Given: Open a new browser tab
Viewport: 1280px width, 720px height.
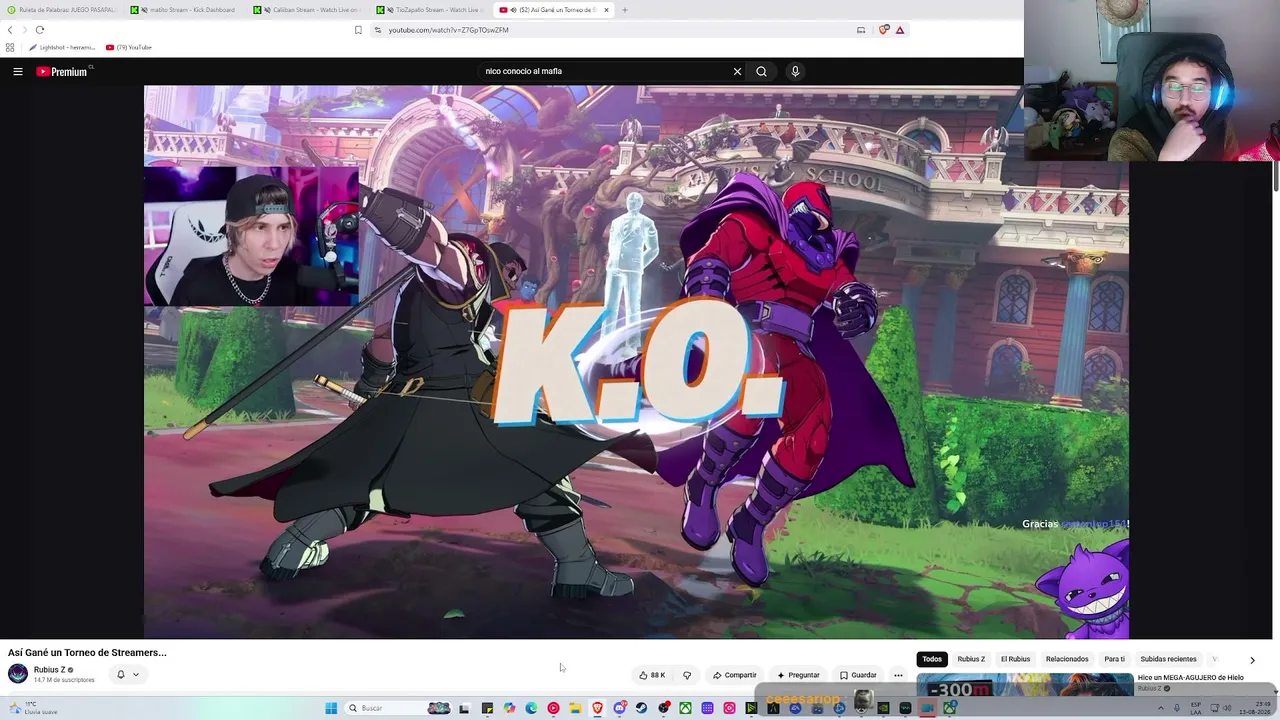Looking at the screenshot, I should [625, 10].
